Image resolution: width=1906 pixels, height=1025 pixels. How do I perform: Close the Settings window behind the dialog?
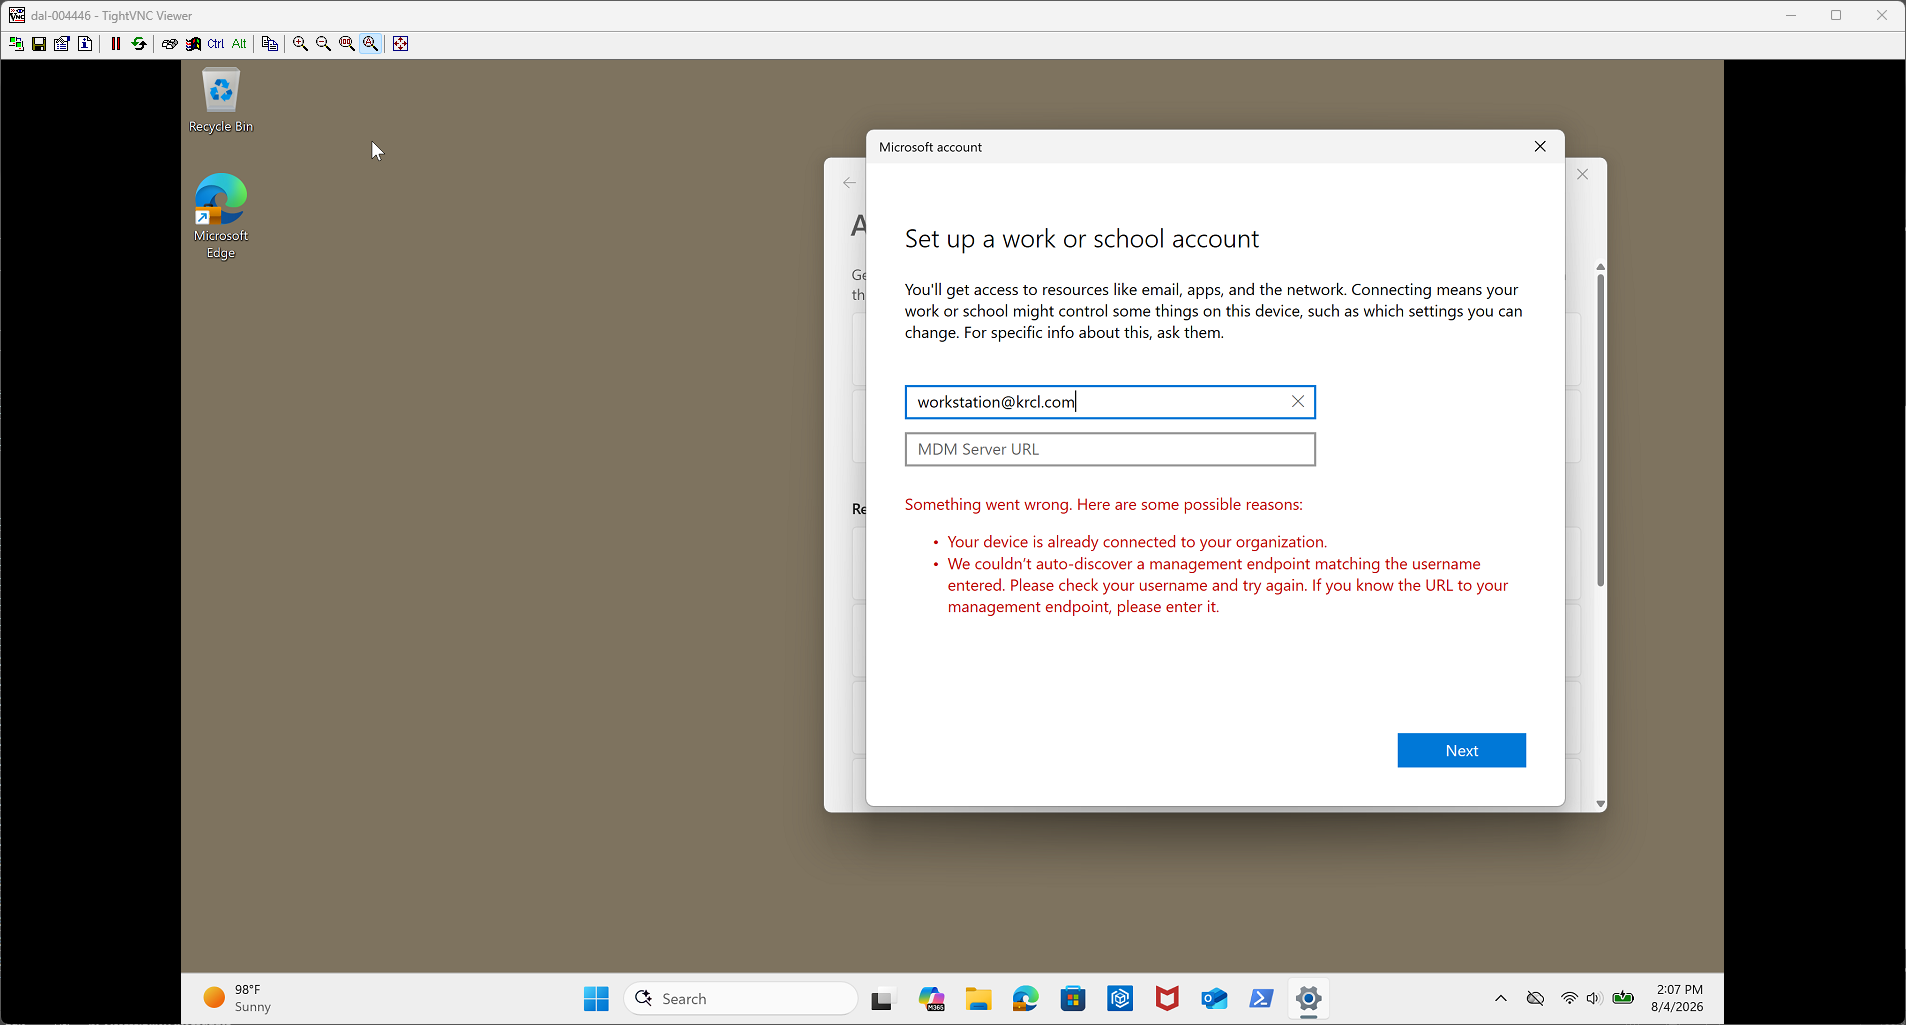1582,174
